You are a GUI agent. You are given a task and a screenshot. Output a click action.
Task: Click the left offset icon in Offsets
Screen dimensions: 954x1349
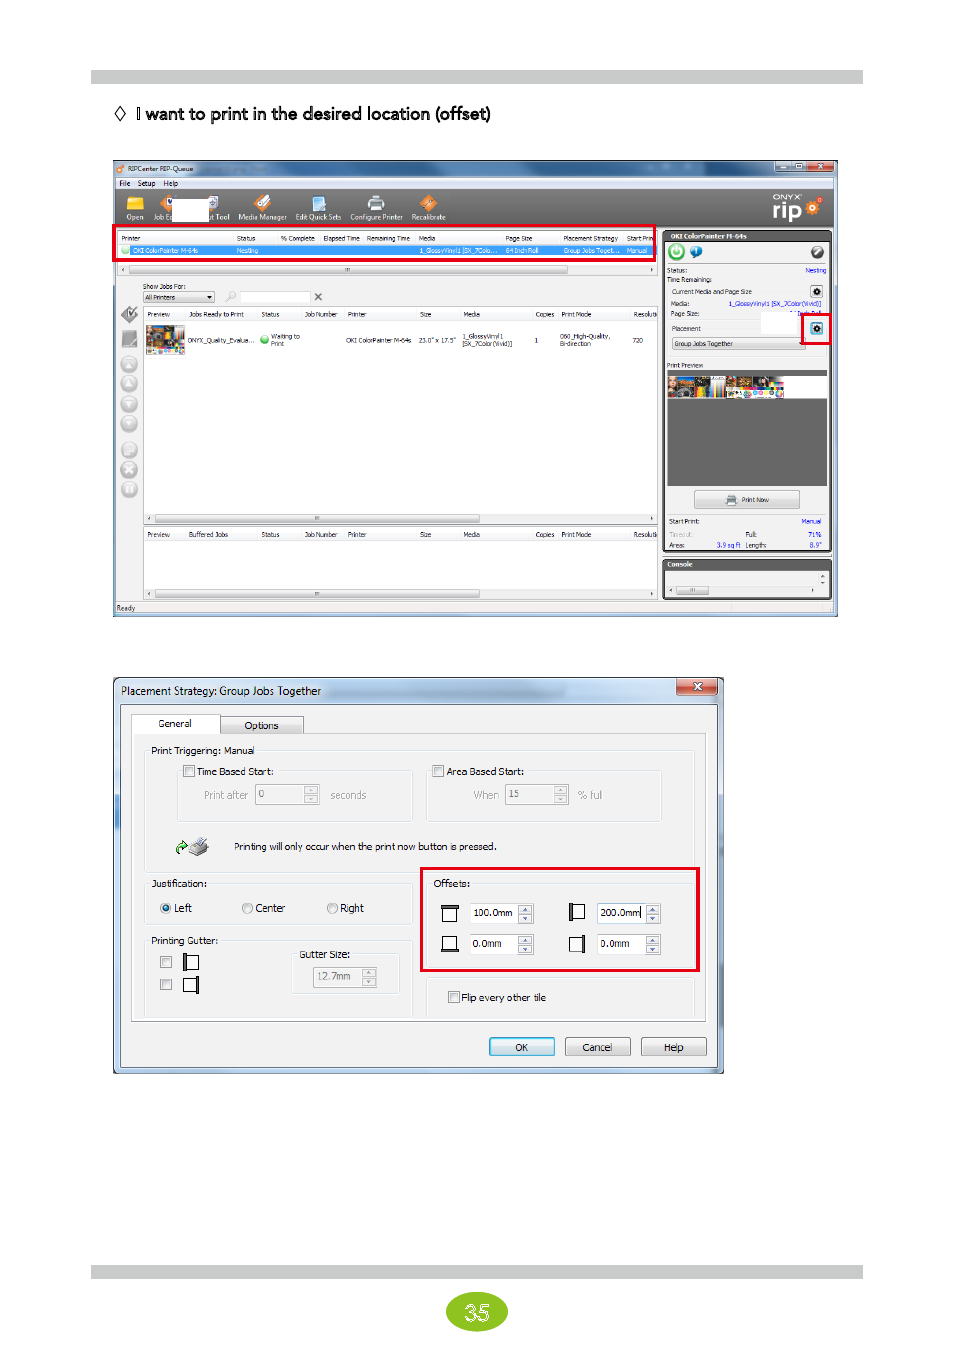pos(576,912)
